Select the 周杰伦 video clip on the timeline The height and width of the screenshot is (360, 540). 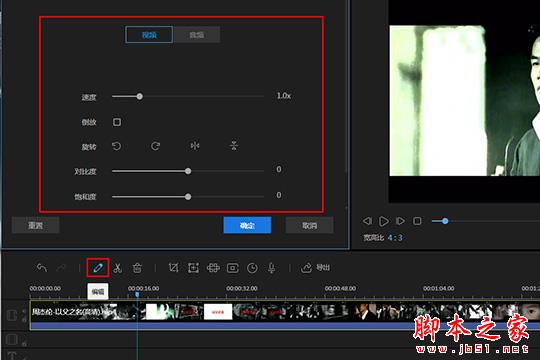pyautogui.click(x=285, y=315)
